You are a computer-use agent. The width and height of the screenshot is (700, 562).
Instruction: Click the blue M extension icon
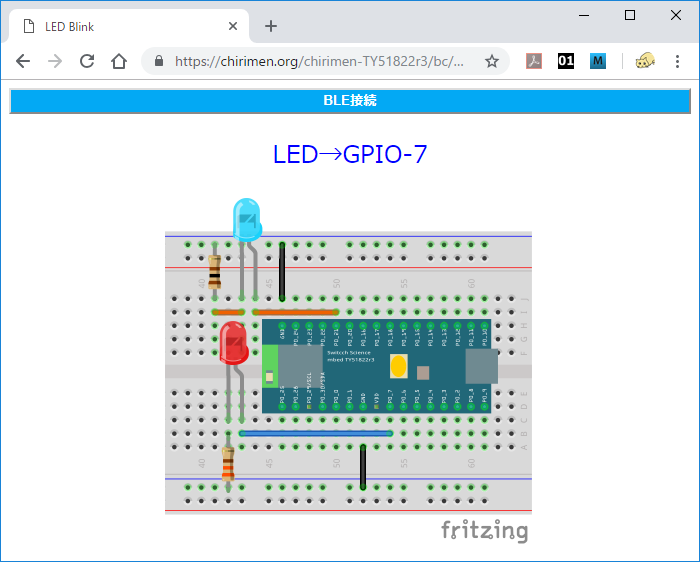pyautogui.click(x=598, y=61)
